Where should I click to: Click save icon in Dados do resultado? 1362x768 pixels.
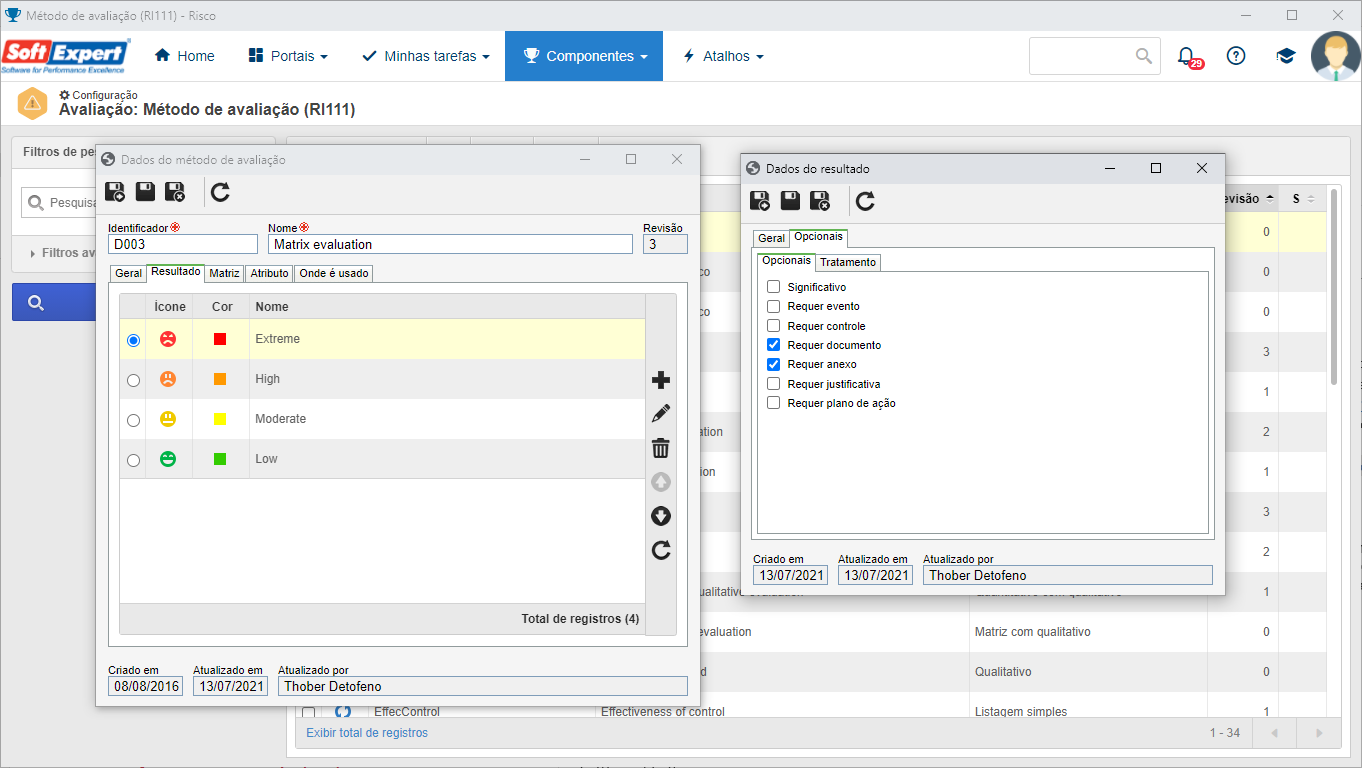790,201
